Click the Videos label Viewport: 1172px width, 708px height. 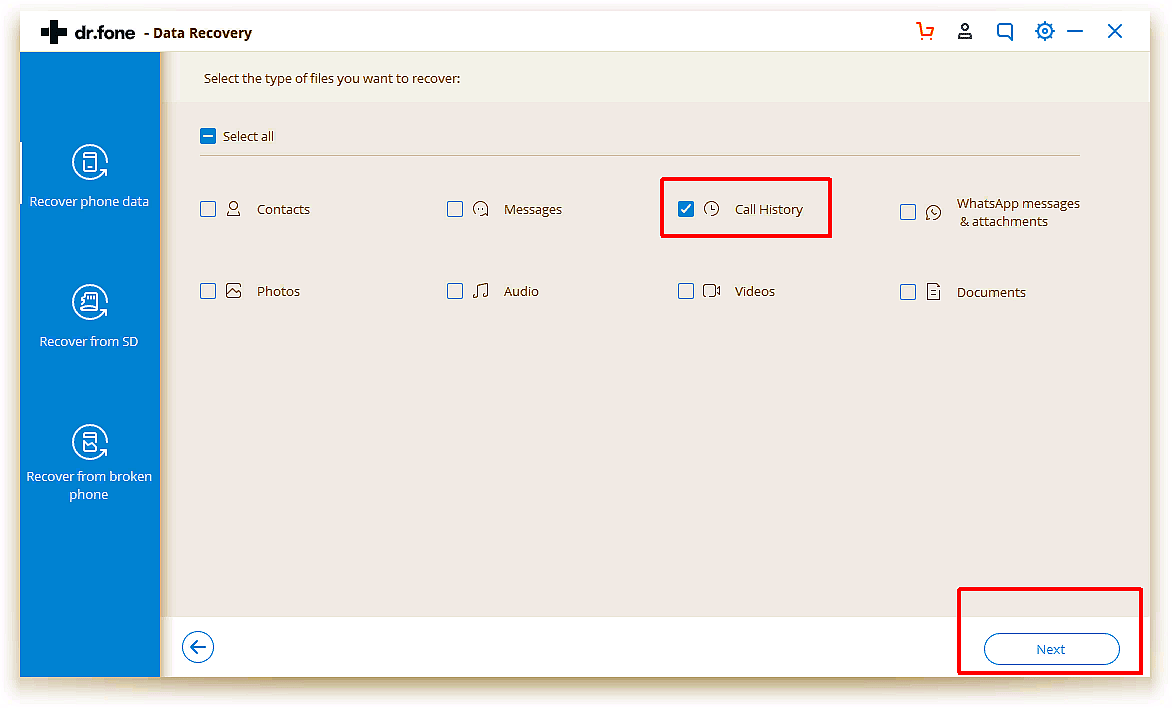pos(755,292)
